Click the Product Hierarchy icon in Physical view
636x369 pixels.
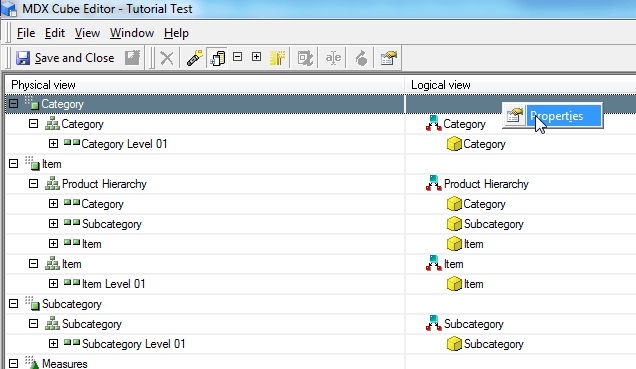(52, 184)
